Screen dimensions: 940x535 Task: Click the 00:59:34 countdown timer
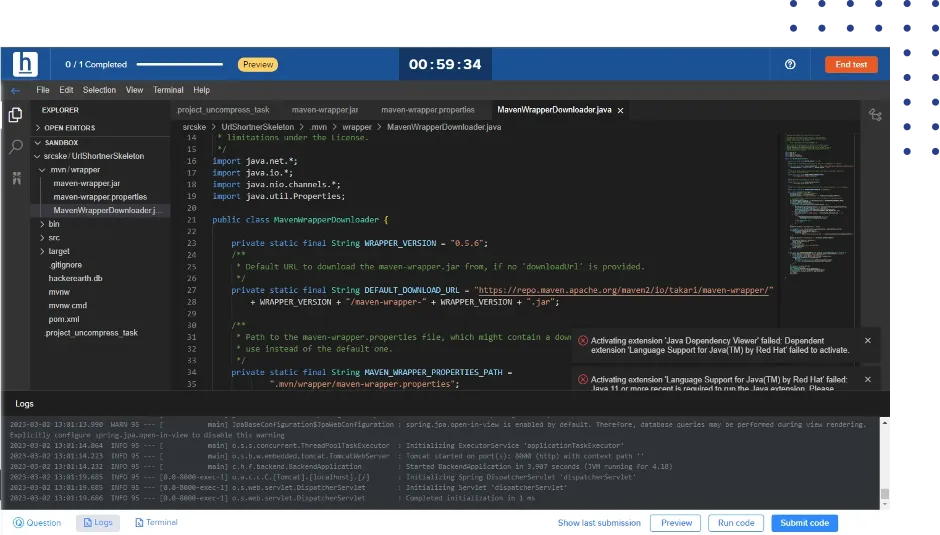point(445,64)
